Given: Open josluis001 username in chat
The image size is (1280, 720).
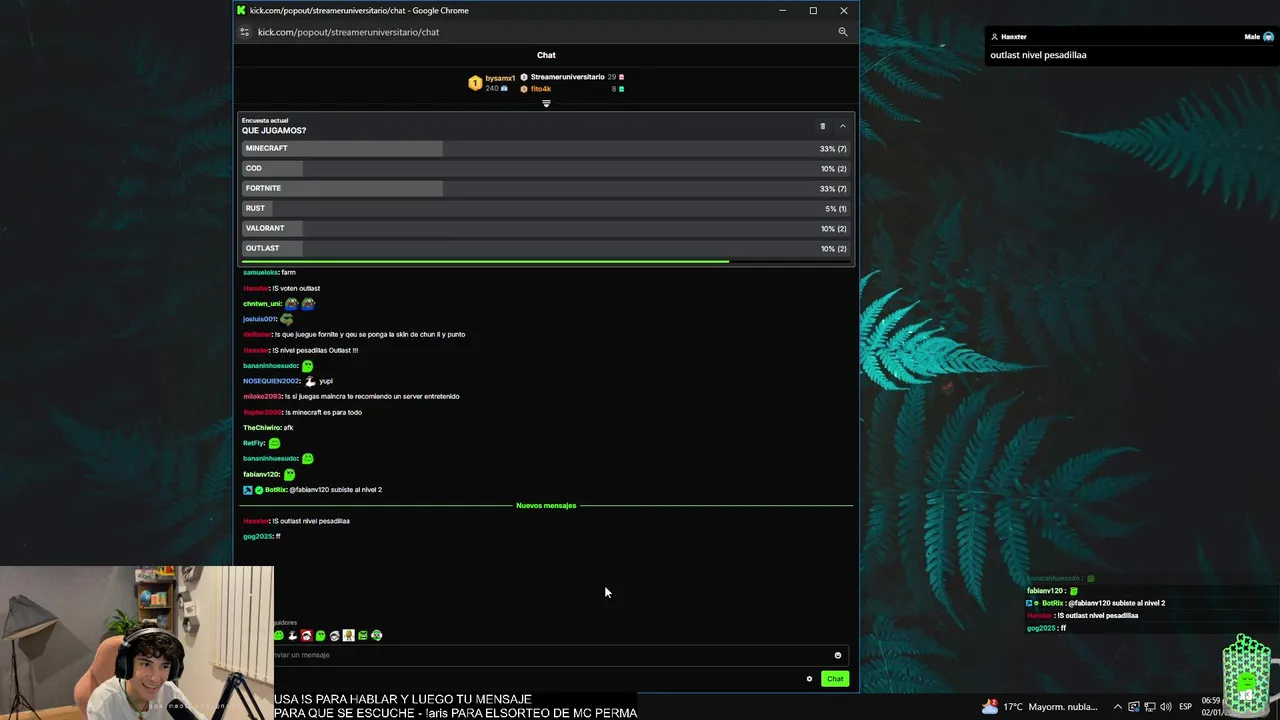Looking at the screenshot, I should tap(259, 319).
